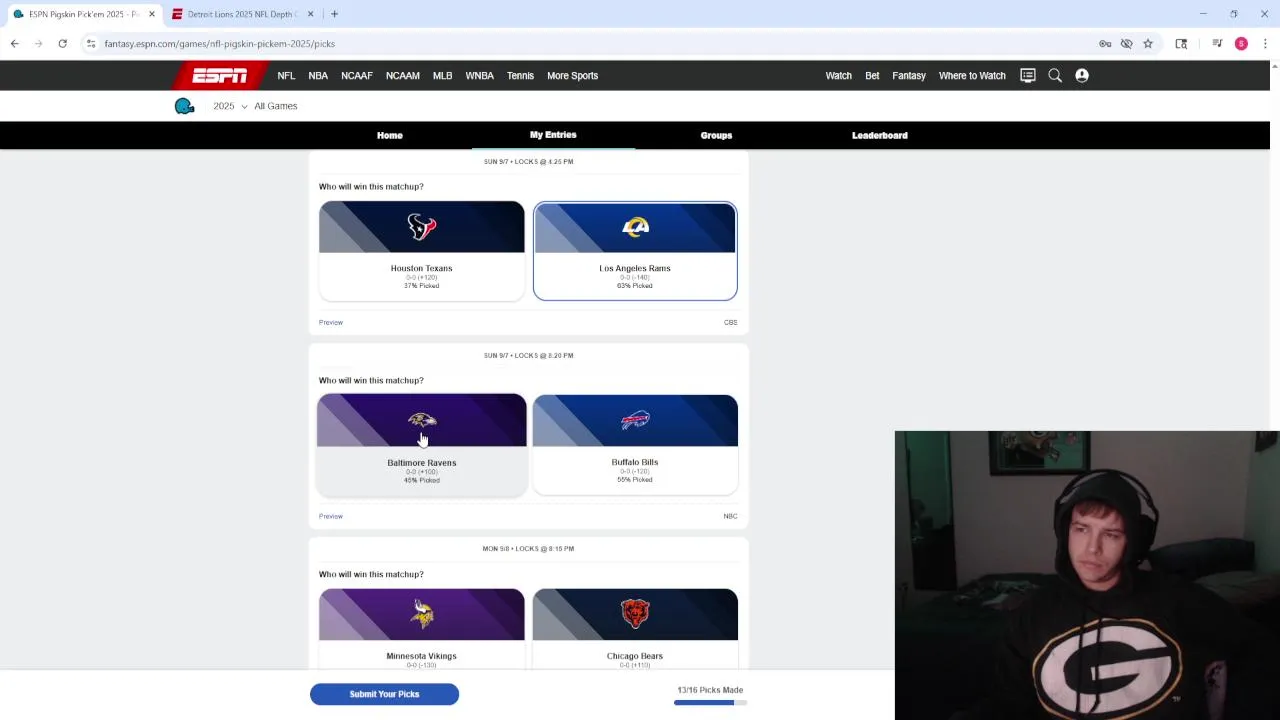The image size is (1280, 720).
Task: Click the address bar URL field
Action: pyautogui.click(x=590, y=44)
